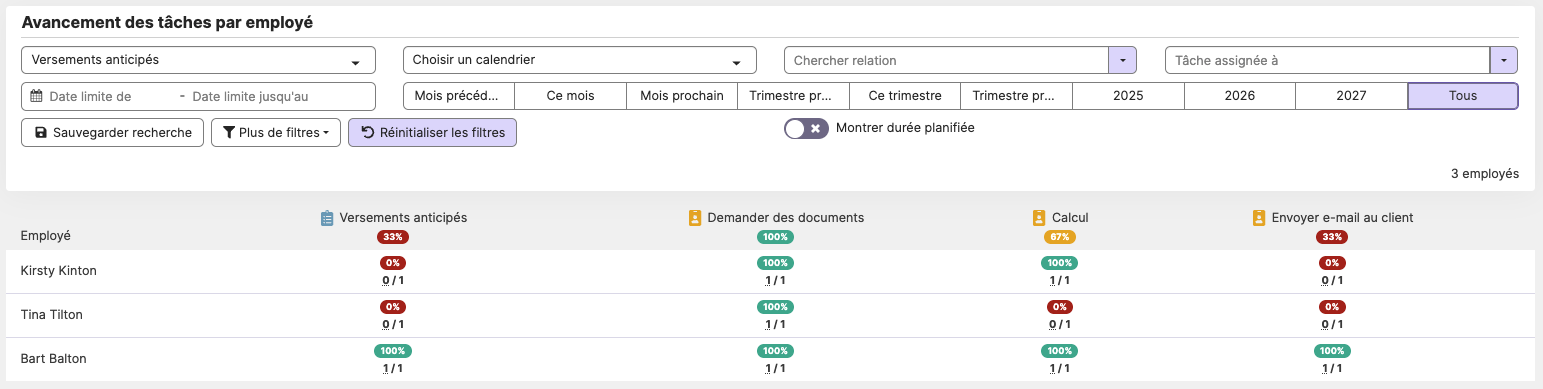Select the 2027 year tab
Viewport: 1543px width, 389px height.
pos(1352,96)
